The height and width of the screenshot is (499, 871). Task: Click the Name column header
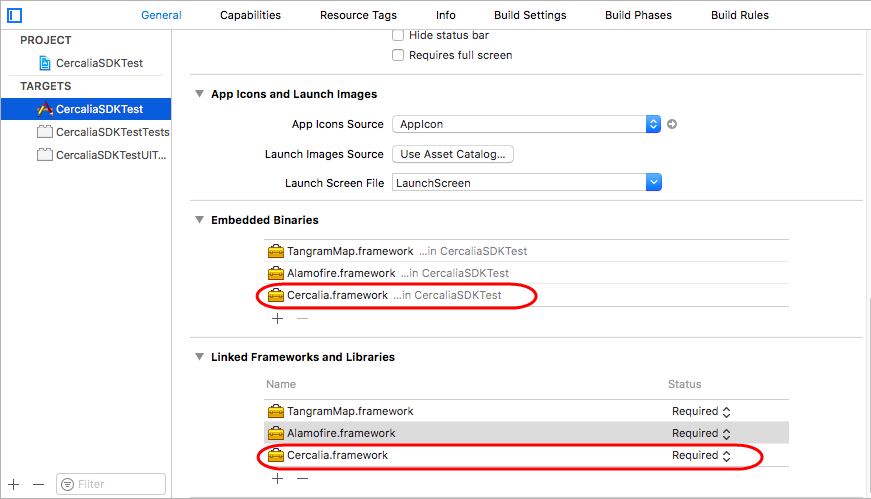coord(281,384)
